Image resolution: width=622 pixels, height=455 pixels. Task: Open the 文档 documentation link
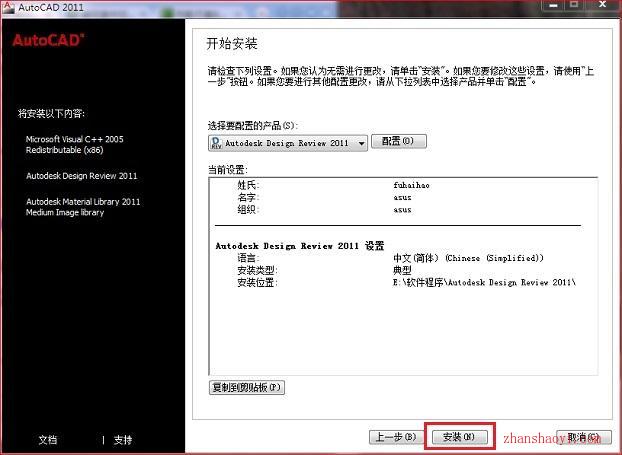(x=48, y=440)
